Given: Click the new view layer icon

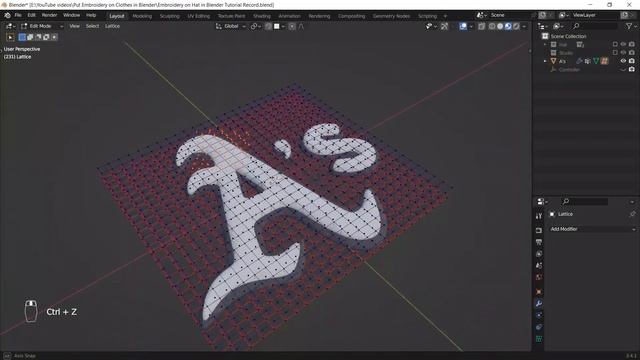Looking at the screenshot, I should tap(625, 15).
